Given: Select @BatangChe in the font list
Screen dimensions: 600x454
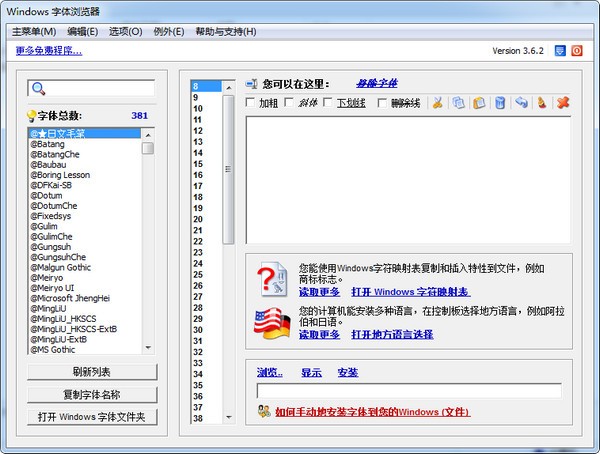Looking at the screenshot, I should tap(85, 154).
